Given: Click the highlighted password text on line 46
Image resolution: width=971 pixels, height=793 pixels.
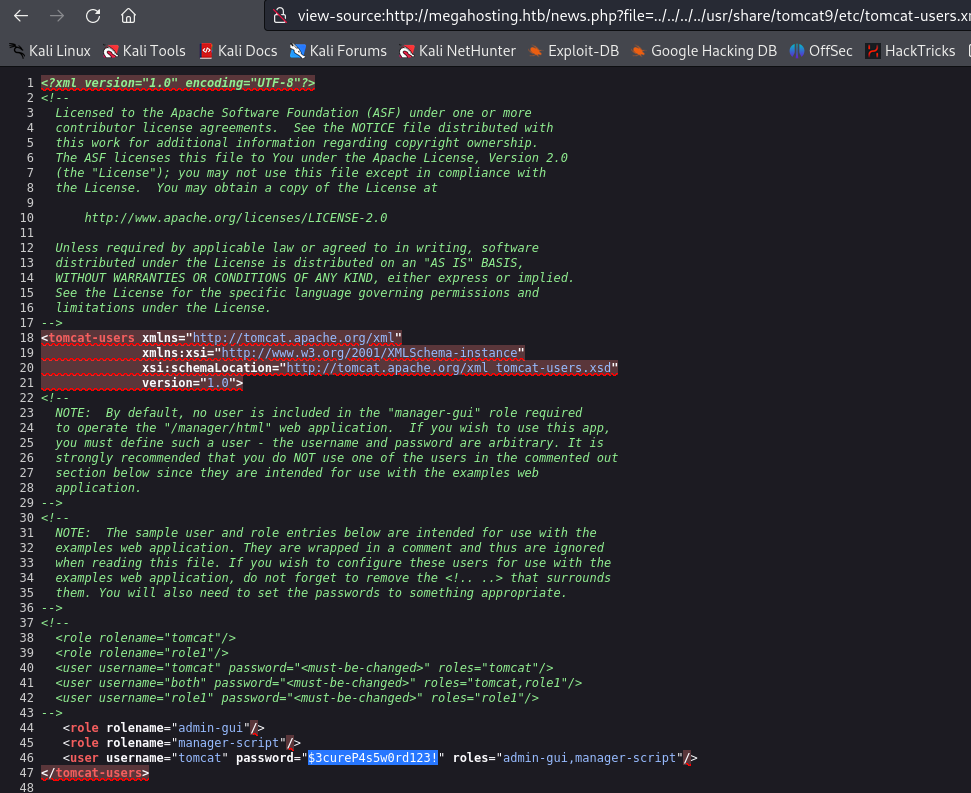Looking at the screenshot, I should click(x=372, y=758).
